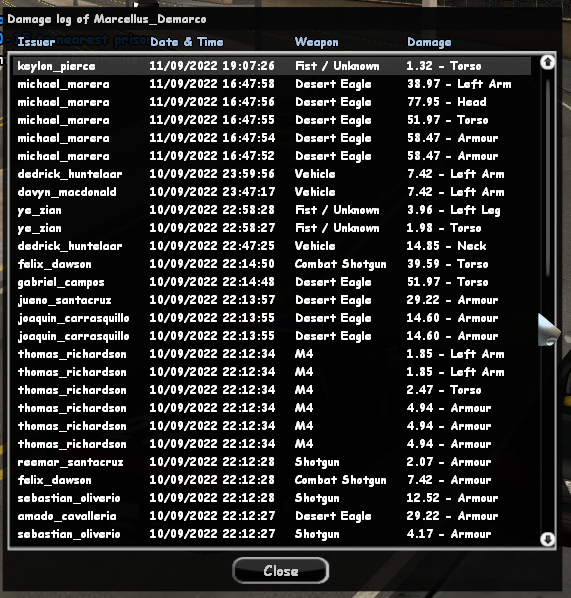Select dedrick_huntelaar row with Neck damage
Screen dimensions: 571x598
pyautogui.click(x=272, y=246)
